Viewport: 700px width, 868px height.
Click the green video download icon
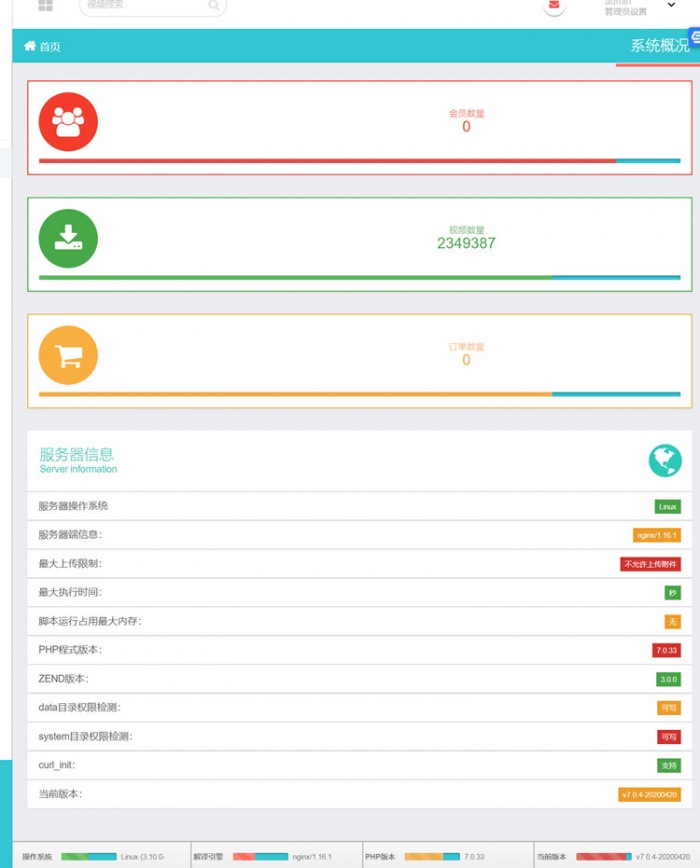coord(68,238)
